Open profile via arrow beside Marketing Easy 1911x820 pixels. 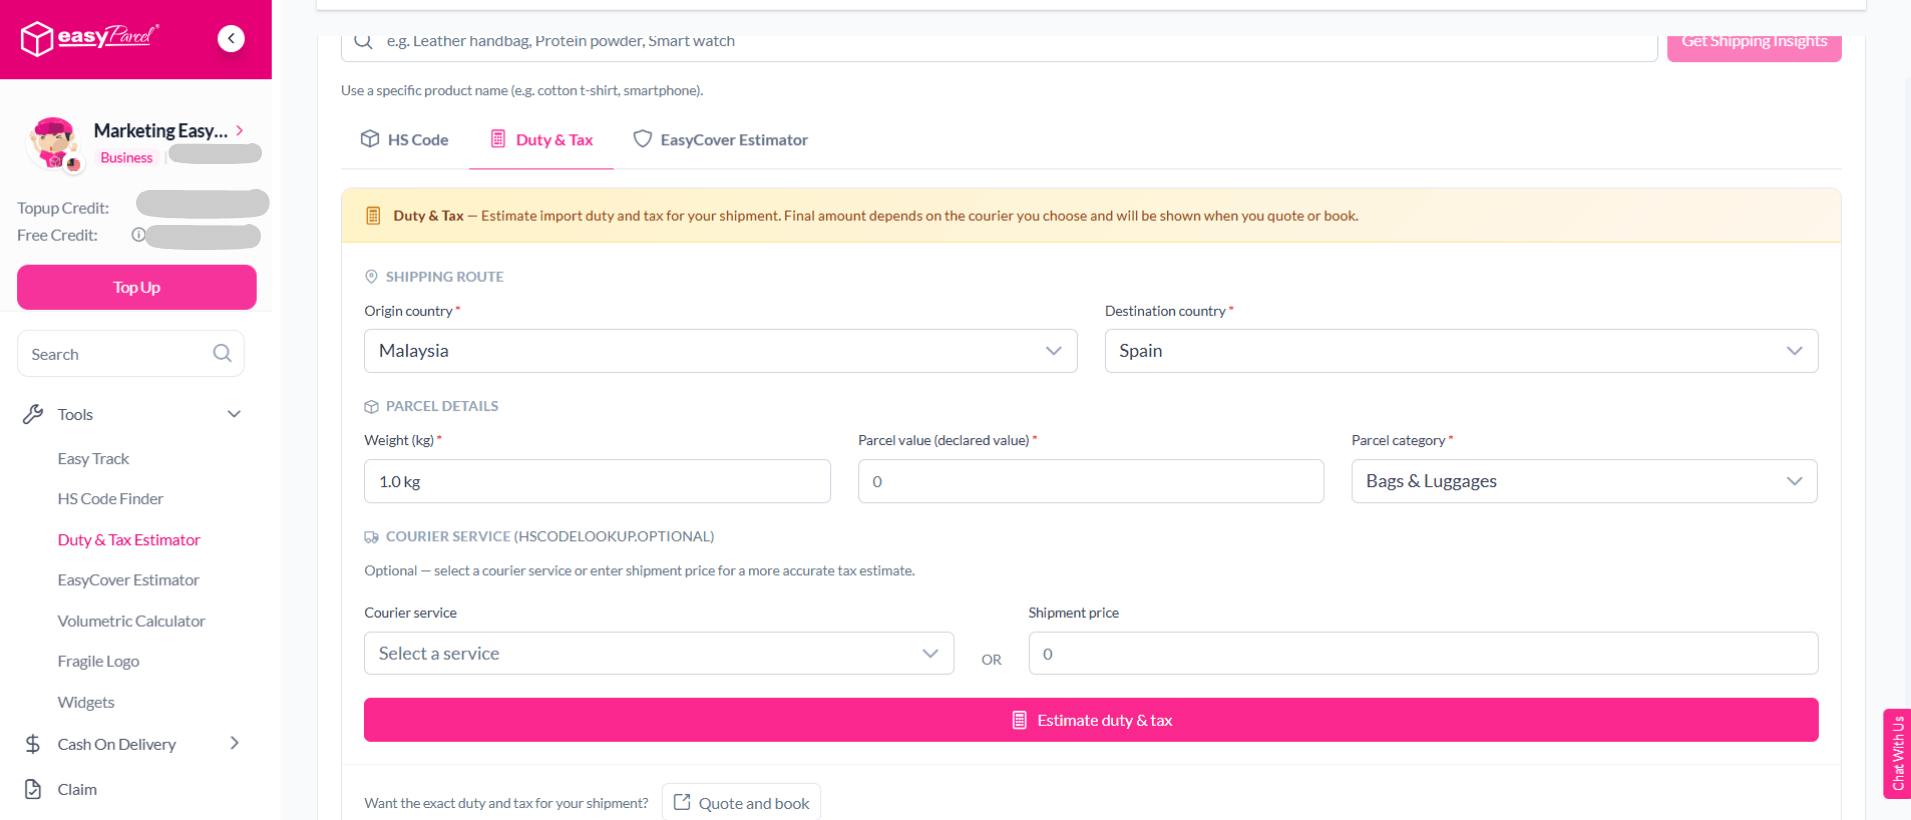click(x=240, y=130)
